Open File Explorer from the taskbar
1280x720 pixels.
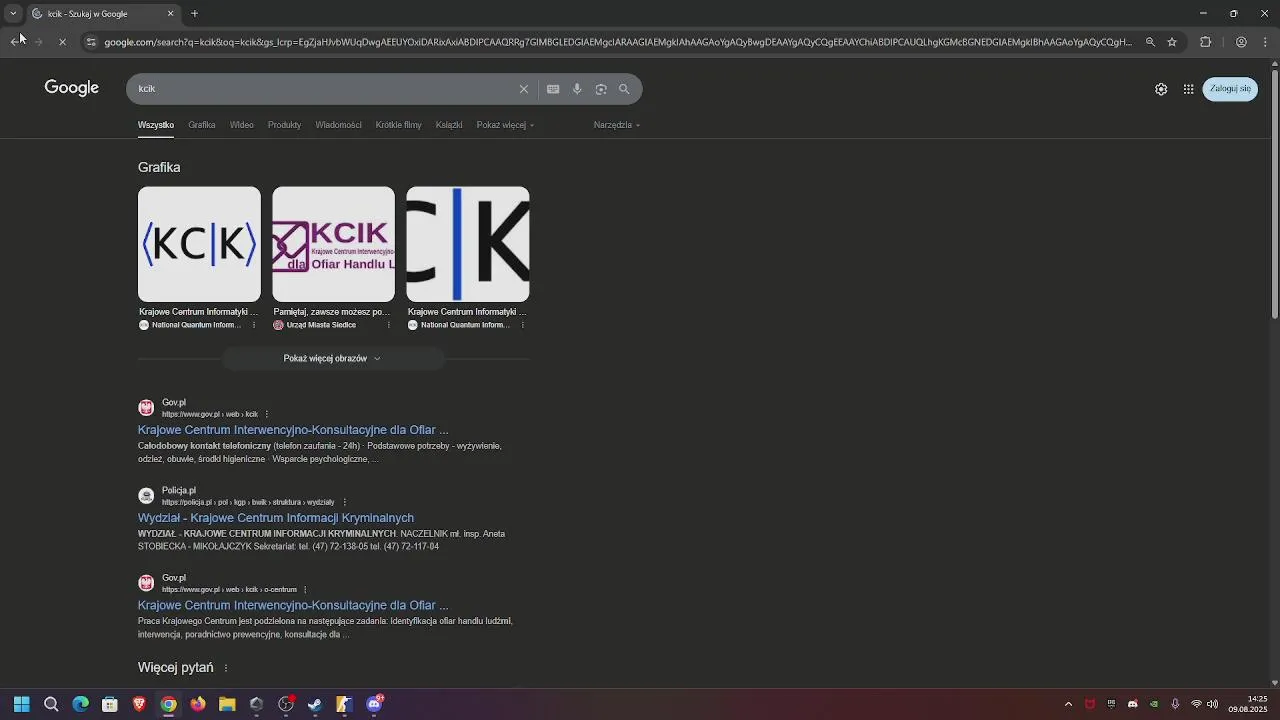coord(227,704)
